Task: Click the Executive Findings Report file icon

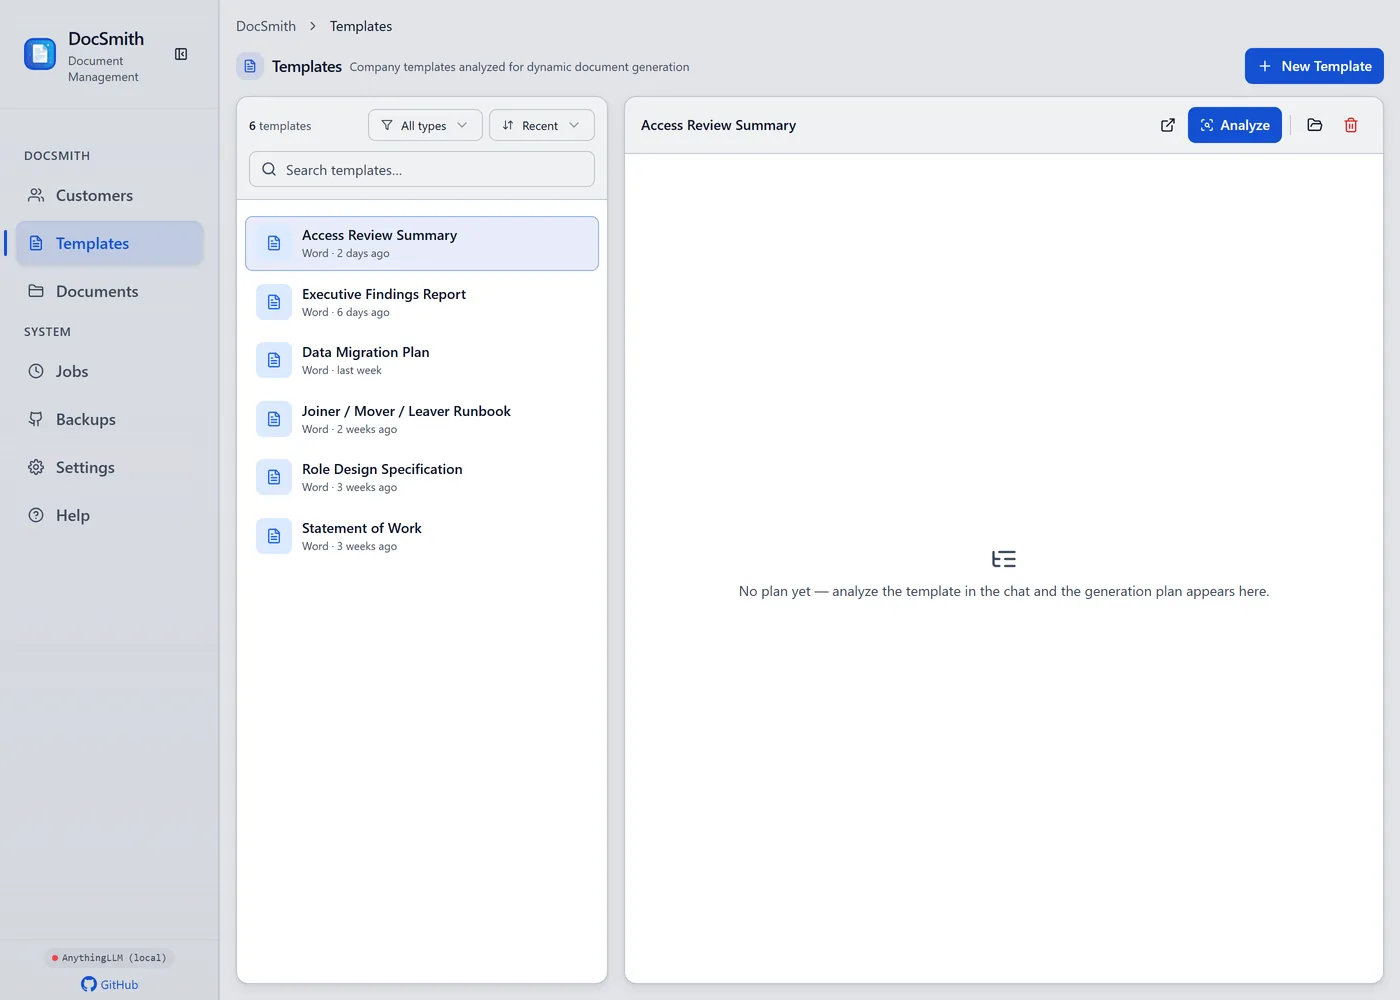Action: click(x=274, y=302)
